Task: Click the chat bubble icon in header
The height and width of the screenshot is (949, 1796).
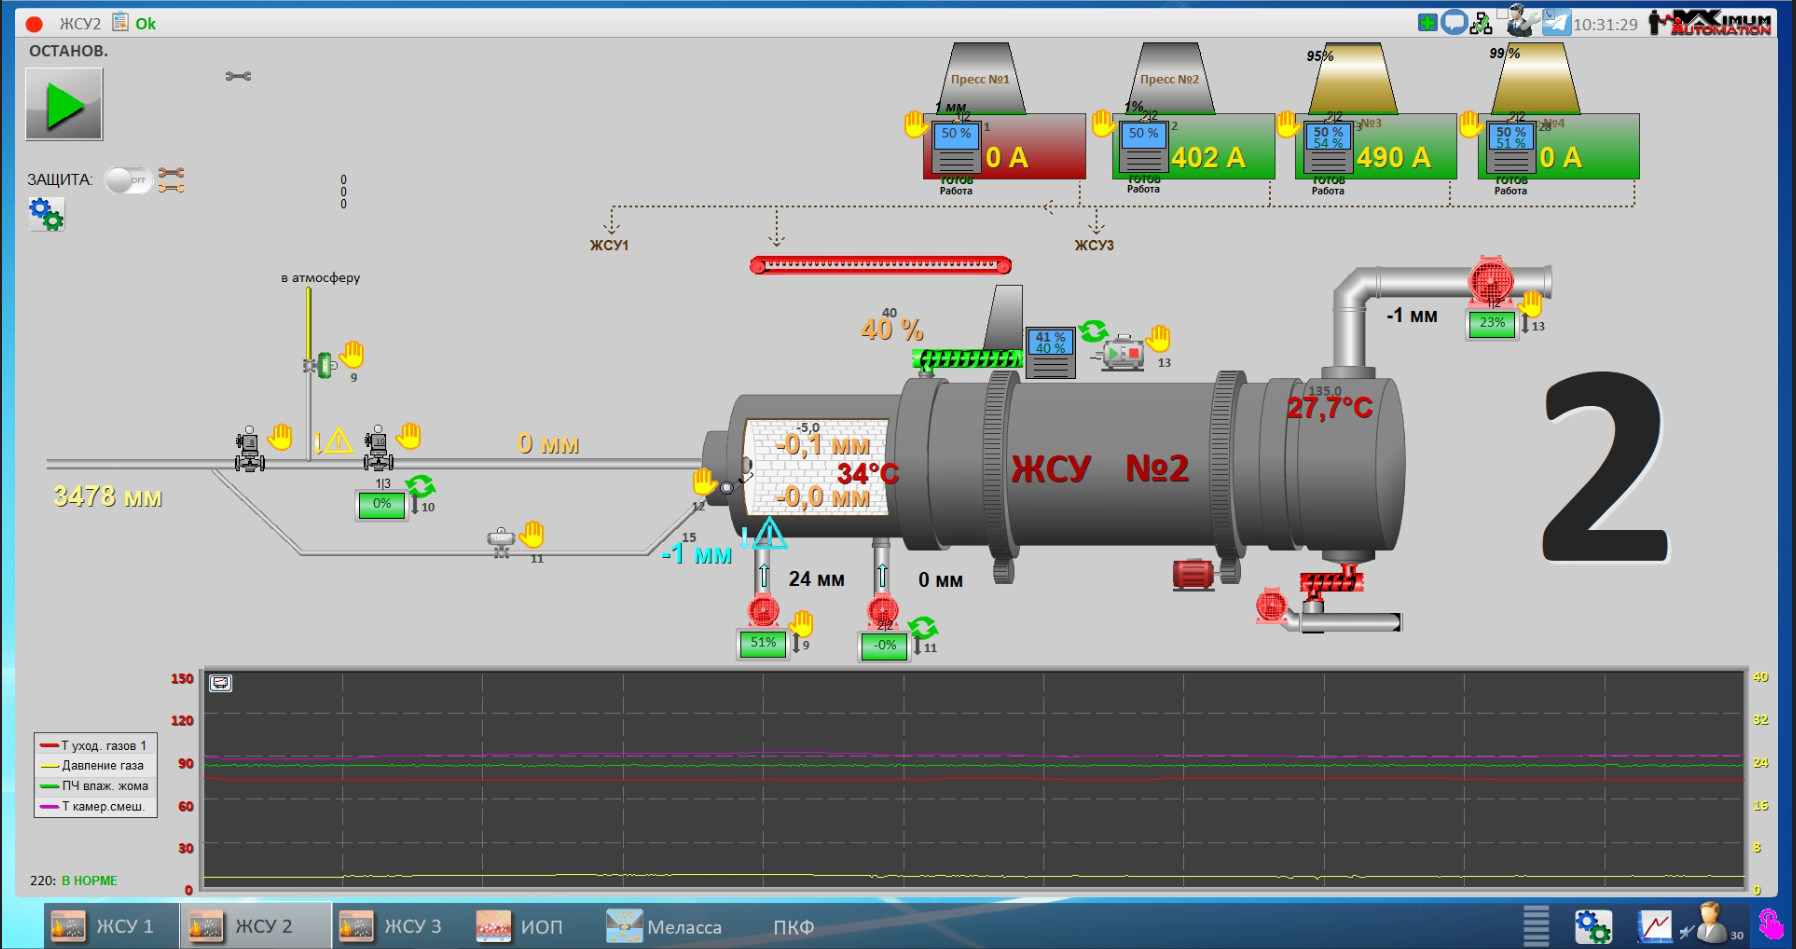Action: click(1454, 22)
